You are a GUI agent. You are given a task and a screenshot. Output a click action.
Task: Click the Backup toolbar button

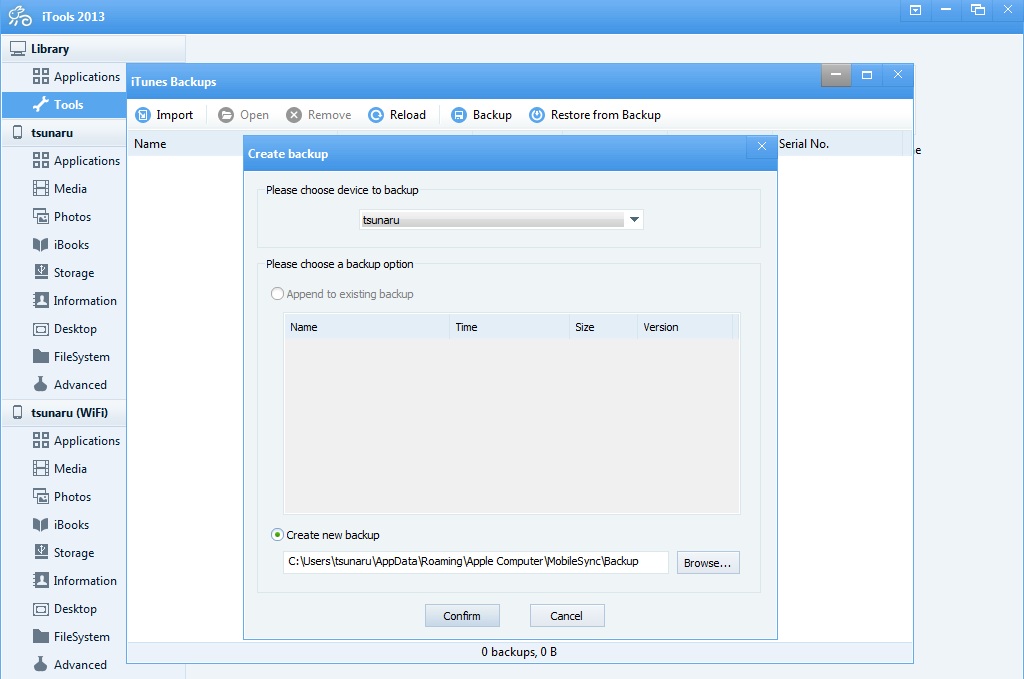click(482, 115)
